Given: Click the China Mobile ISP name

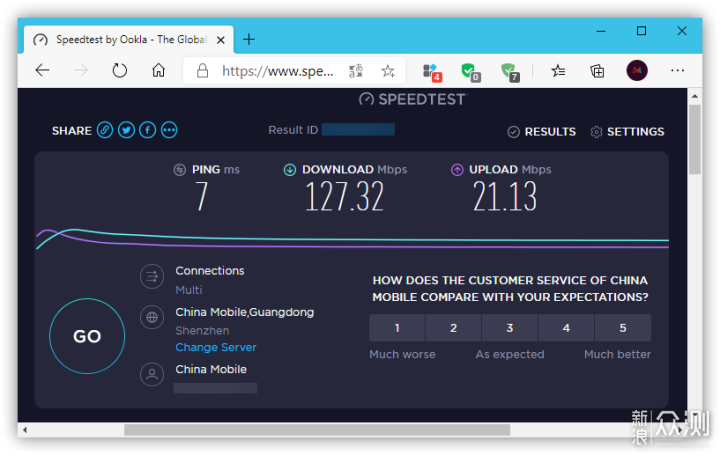Looking at the screenshot, I should tap(211, 369).
